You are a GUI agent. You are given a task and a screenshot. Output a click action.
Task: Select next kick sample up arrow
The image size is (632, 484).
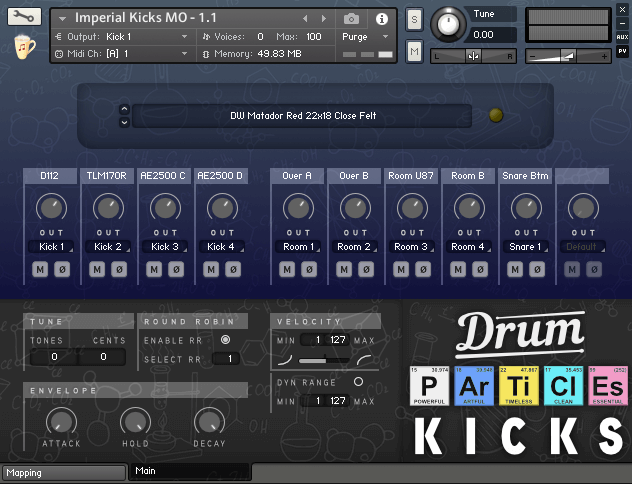click(x=124, y=109)
